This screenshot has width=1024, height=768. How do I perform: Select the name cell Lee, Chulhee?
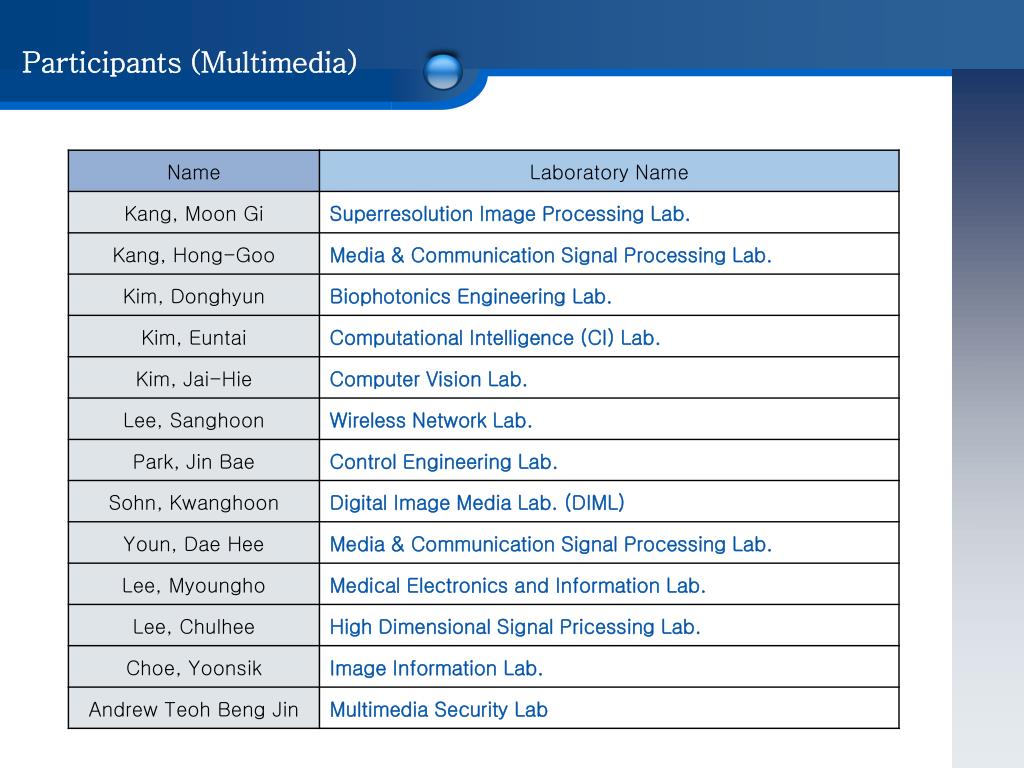click(194, 627)
